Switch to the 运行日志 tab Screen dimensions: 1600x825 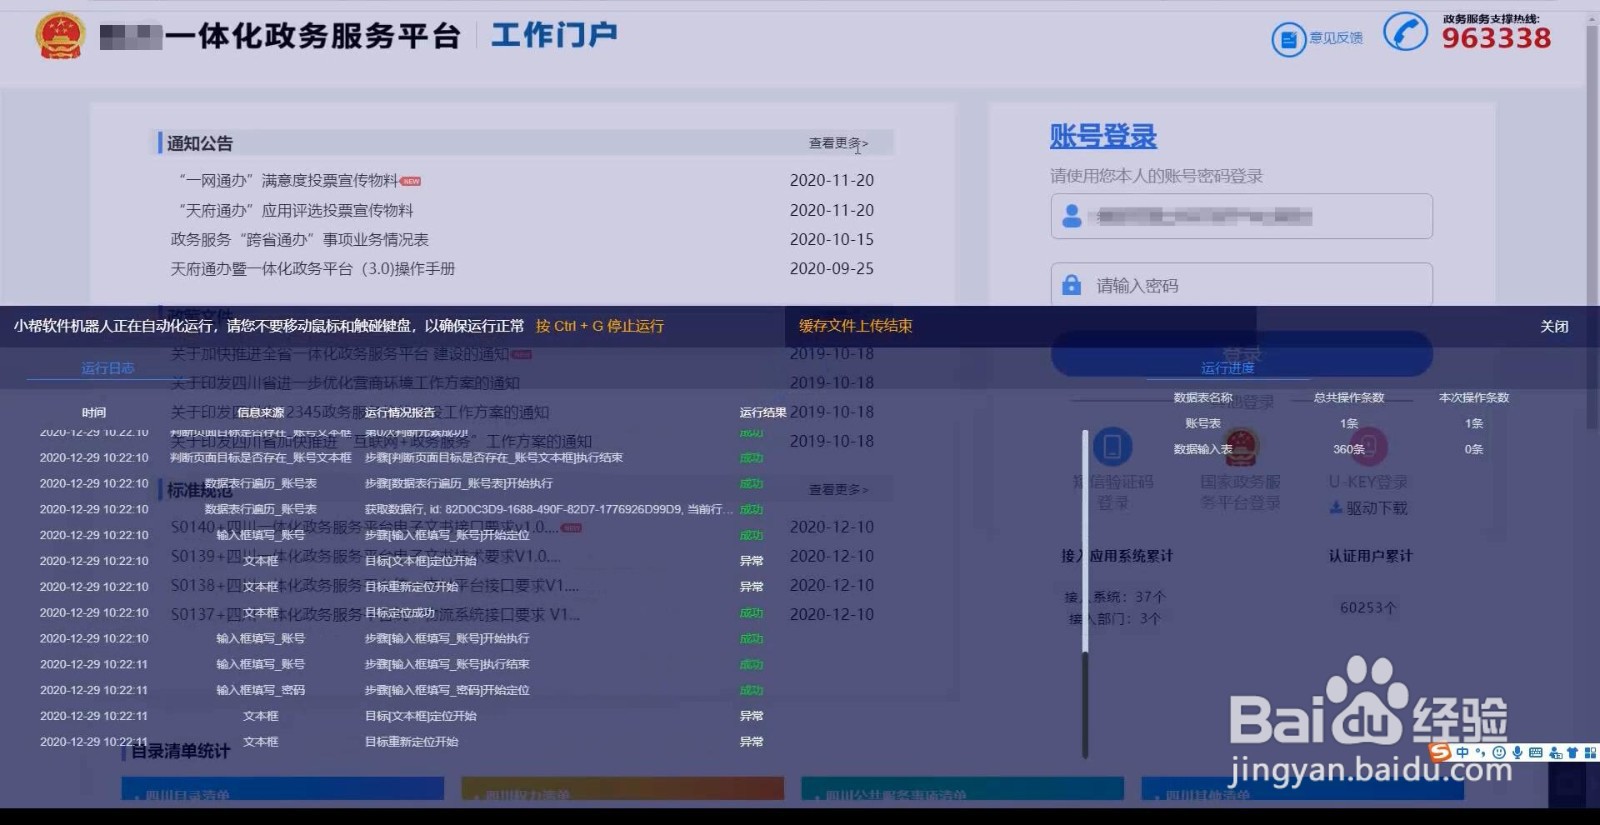click(108, 369)
